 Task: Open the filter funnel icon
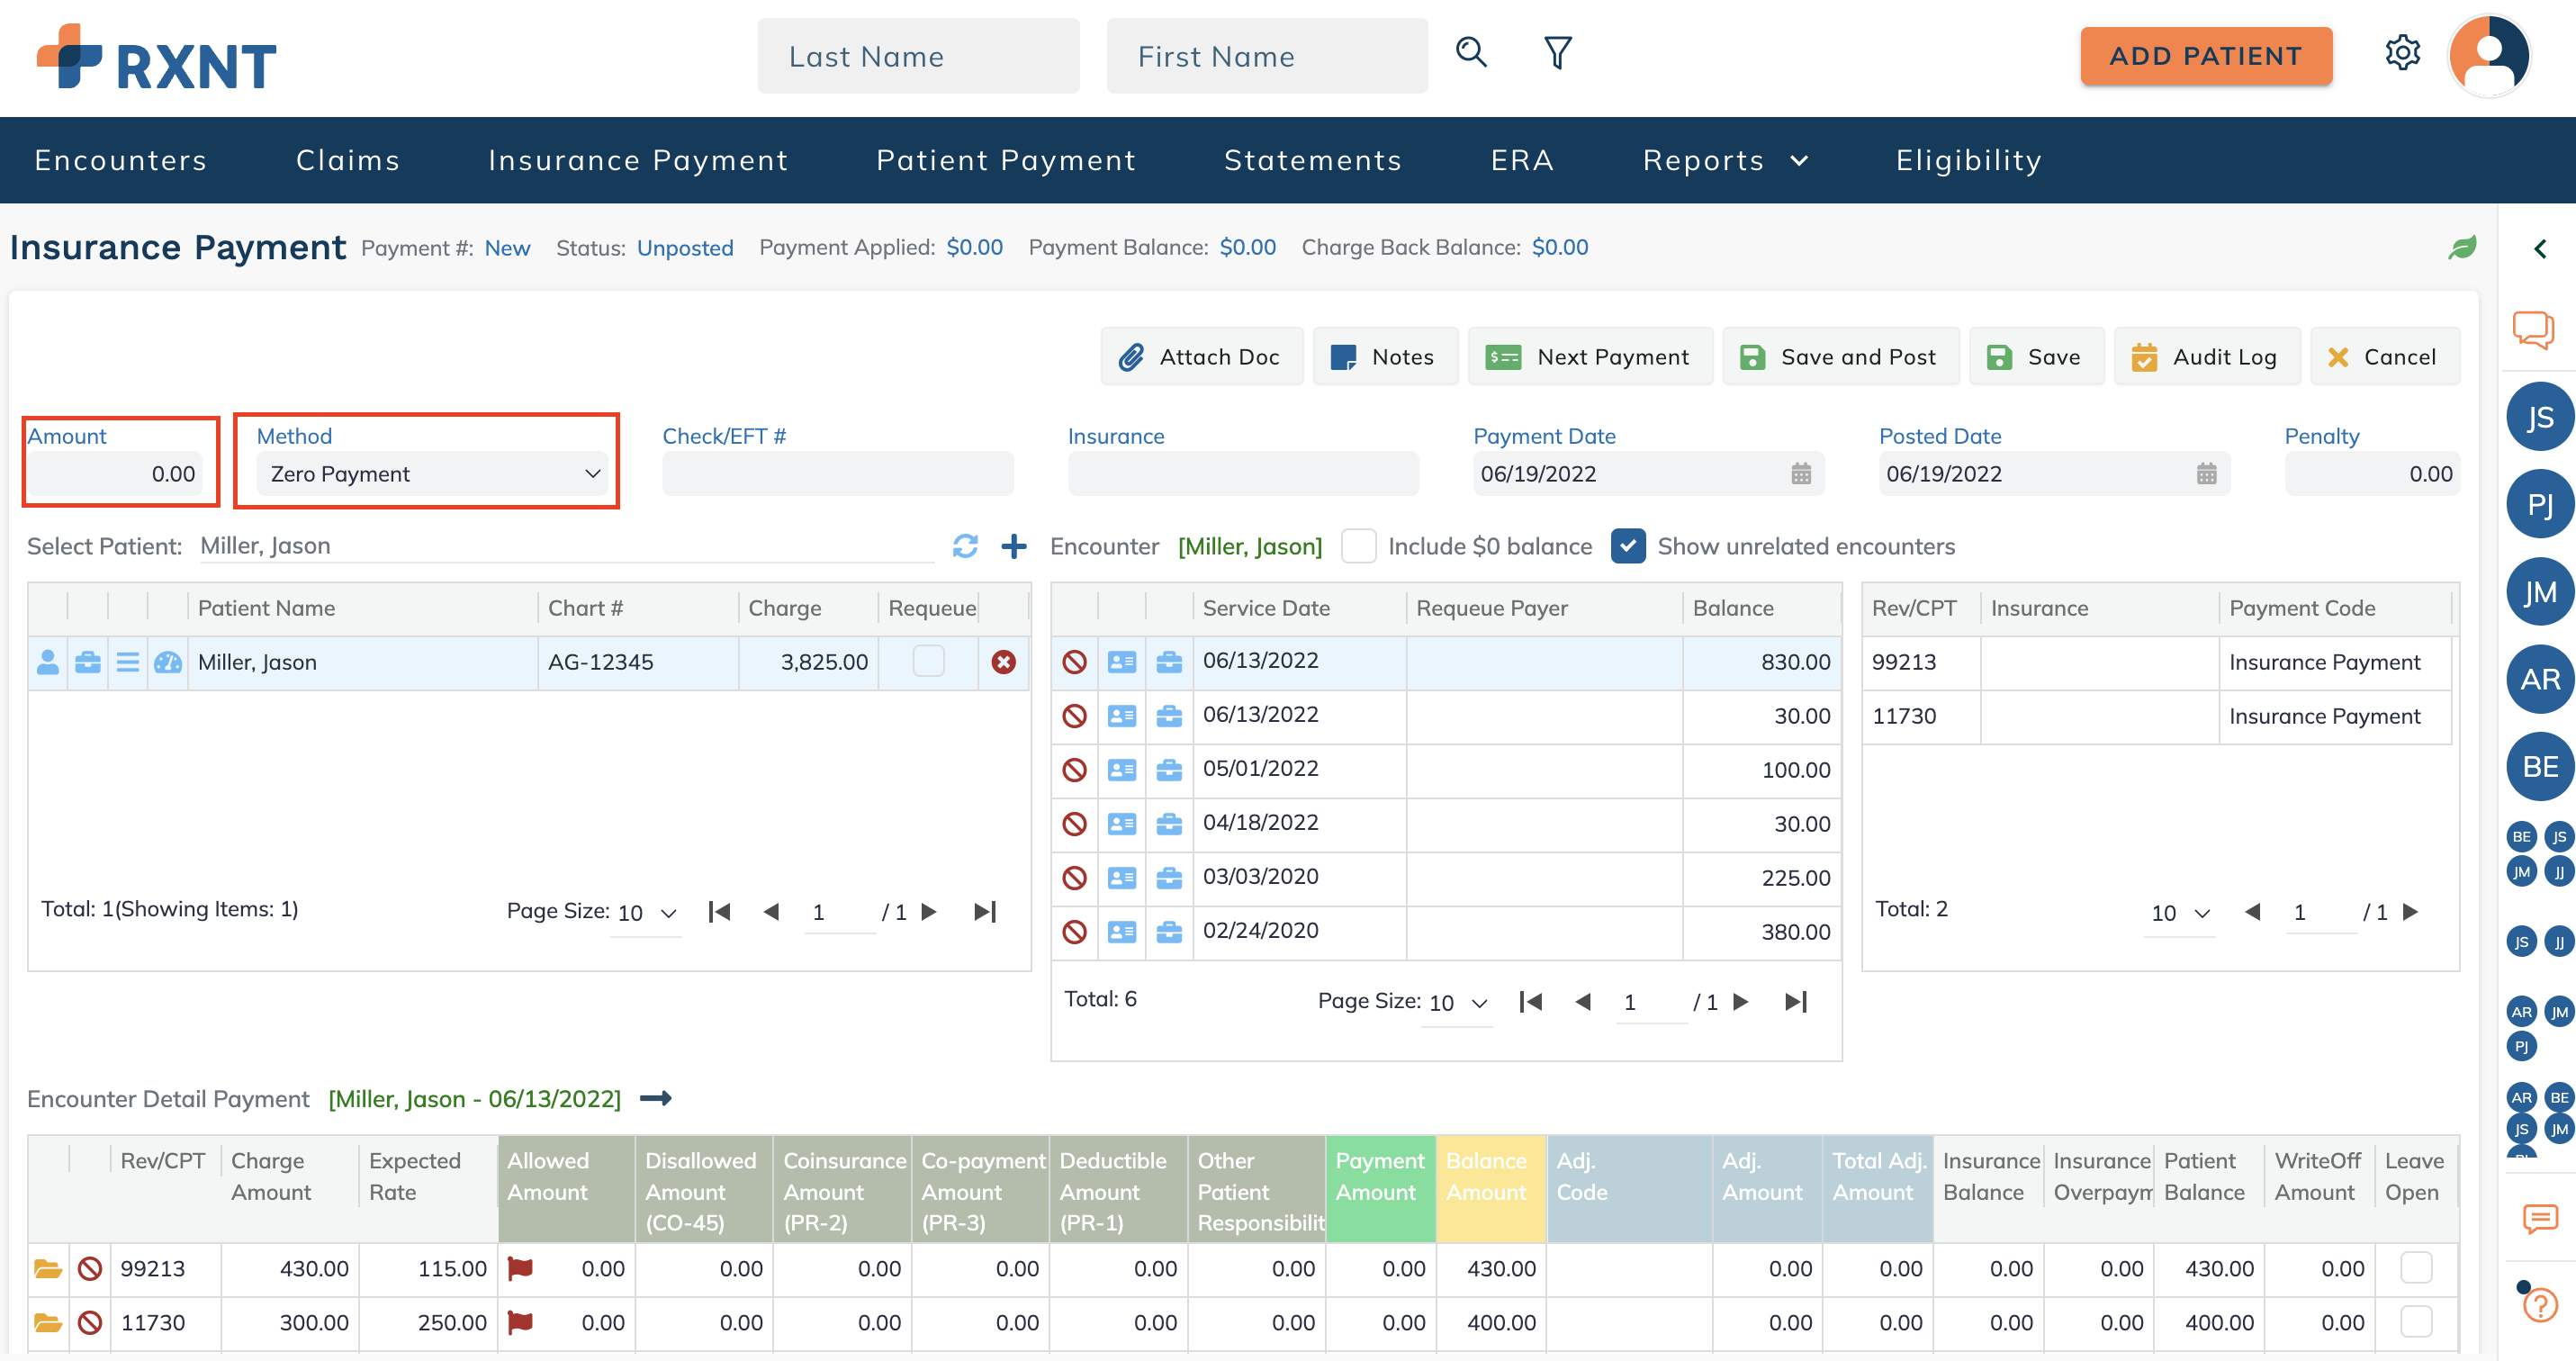(x=1557, y=53)
